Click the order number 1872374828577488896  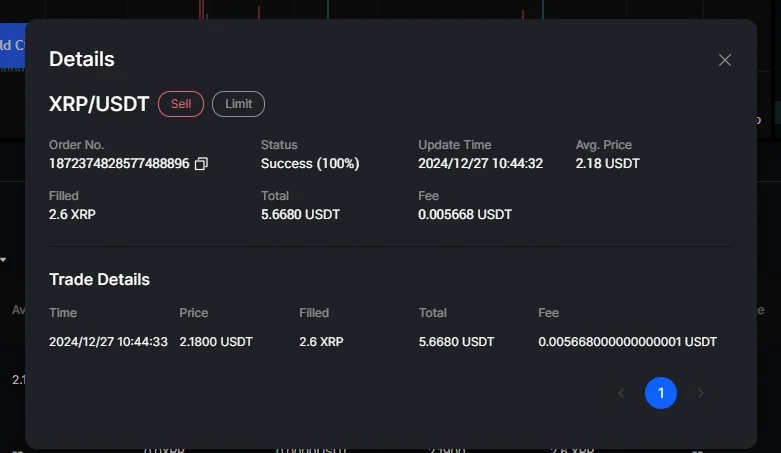pyautogui.click(x=119, y=163)
